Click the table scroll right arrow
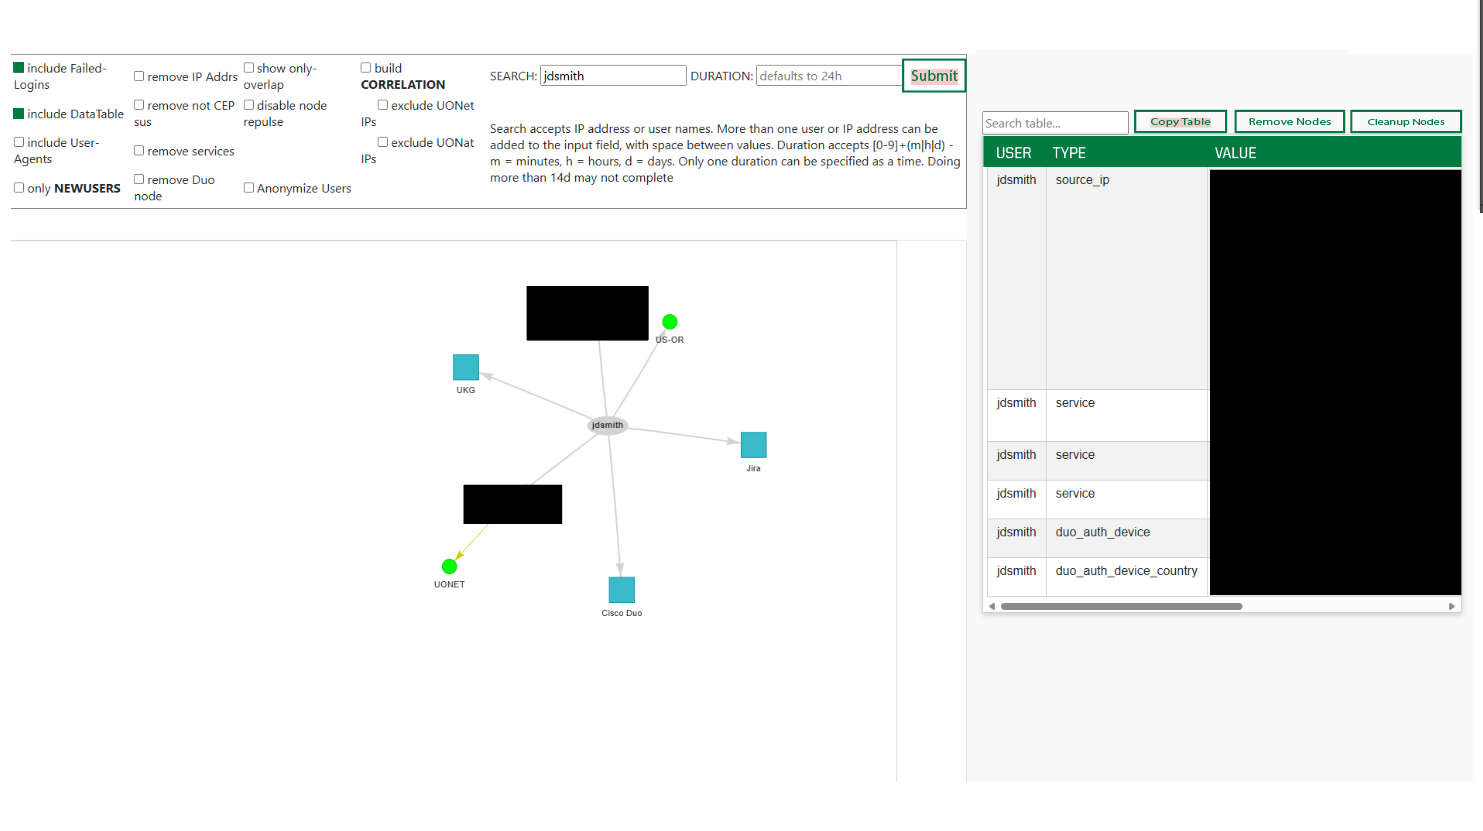The width and height of the screenshot is (1483, 831). tap(1452, 606)
